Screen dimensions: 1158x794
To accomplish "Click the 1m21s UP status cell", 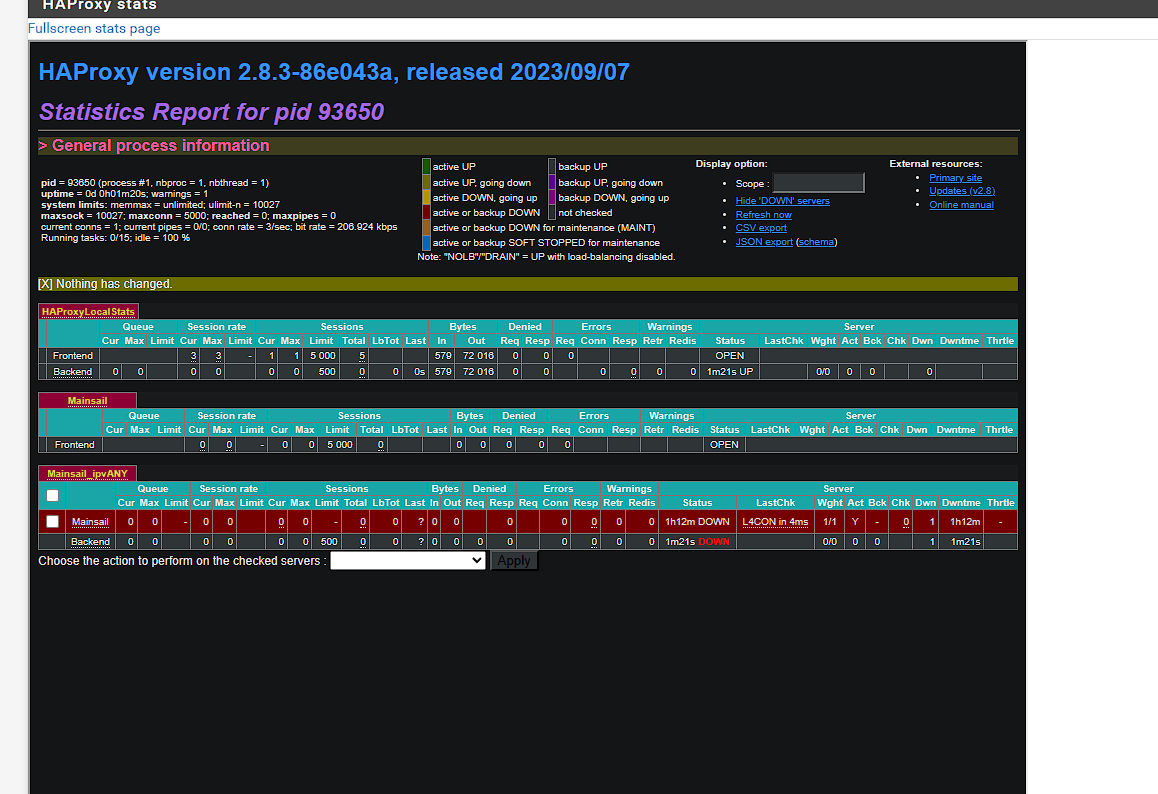I will [730, 372].
